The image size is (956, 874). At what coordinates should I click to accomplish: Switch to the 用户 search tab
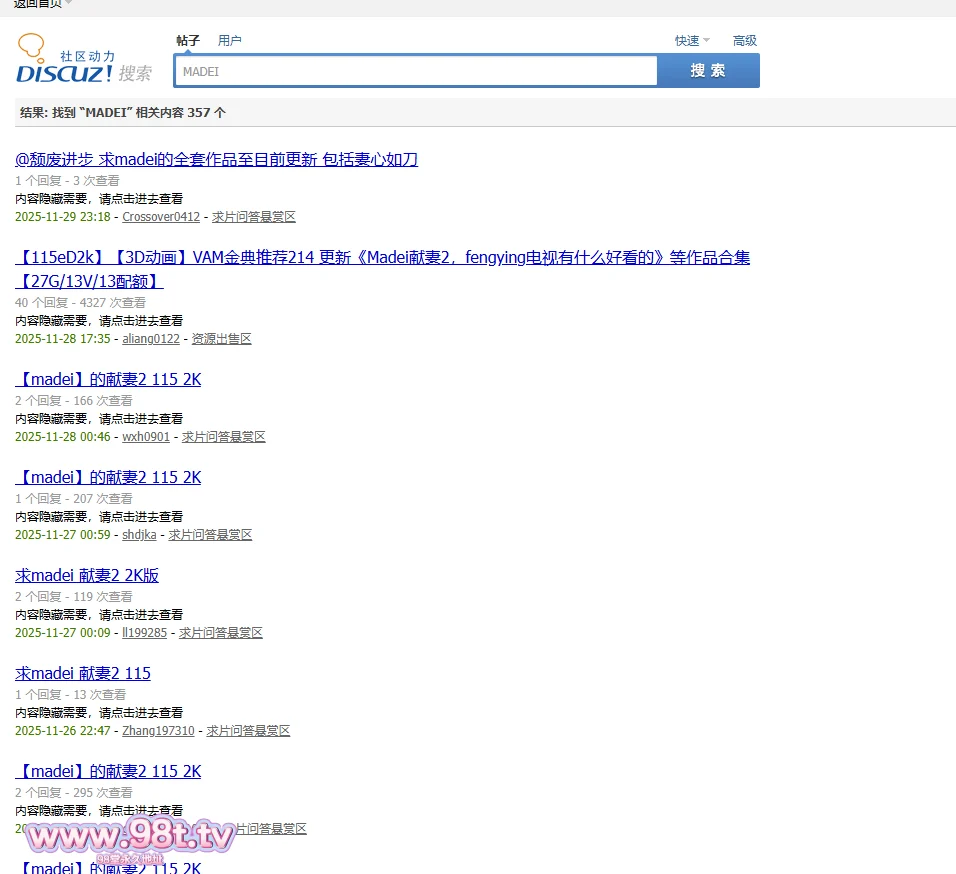click(x=229, y=41)
